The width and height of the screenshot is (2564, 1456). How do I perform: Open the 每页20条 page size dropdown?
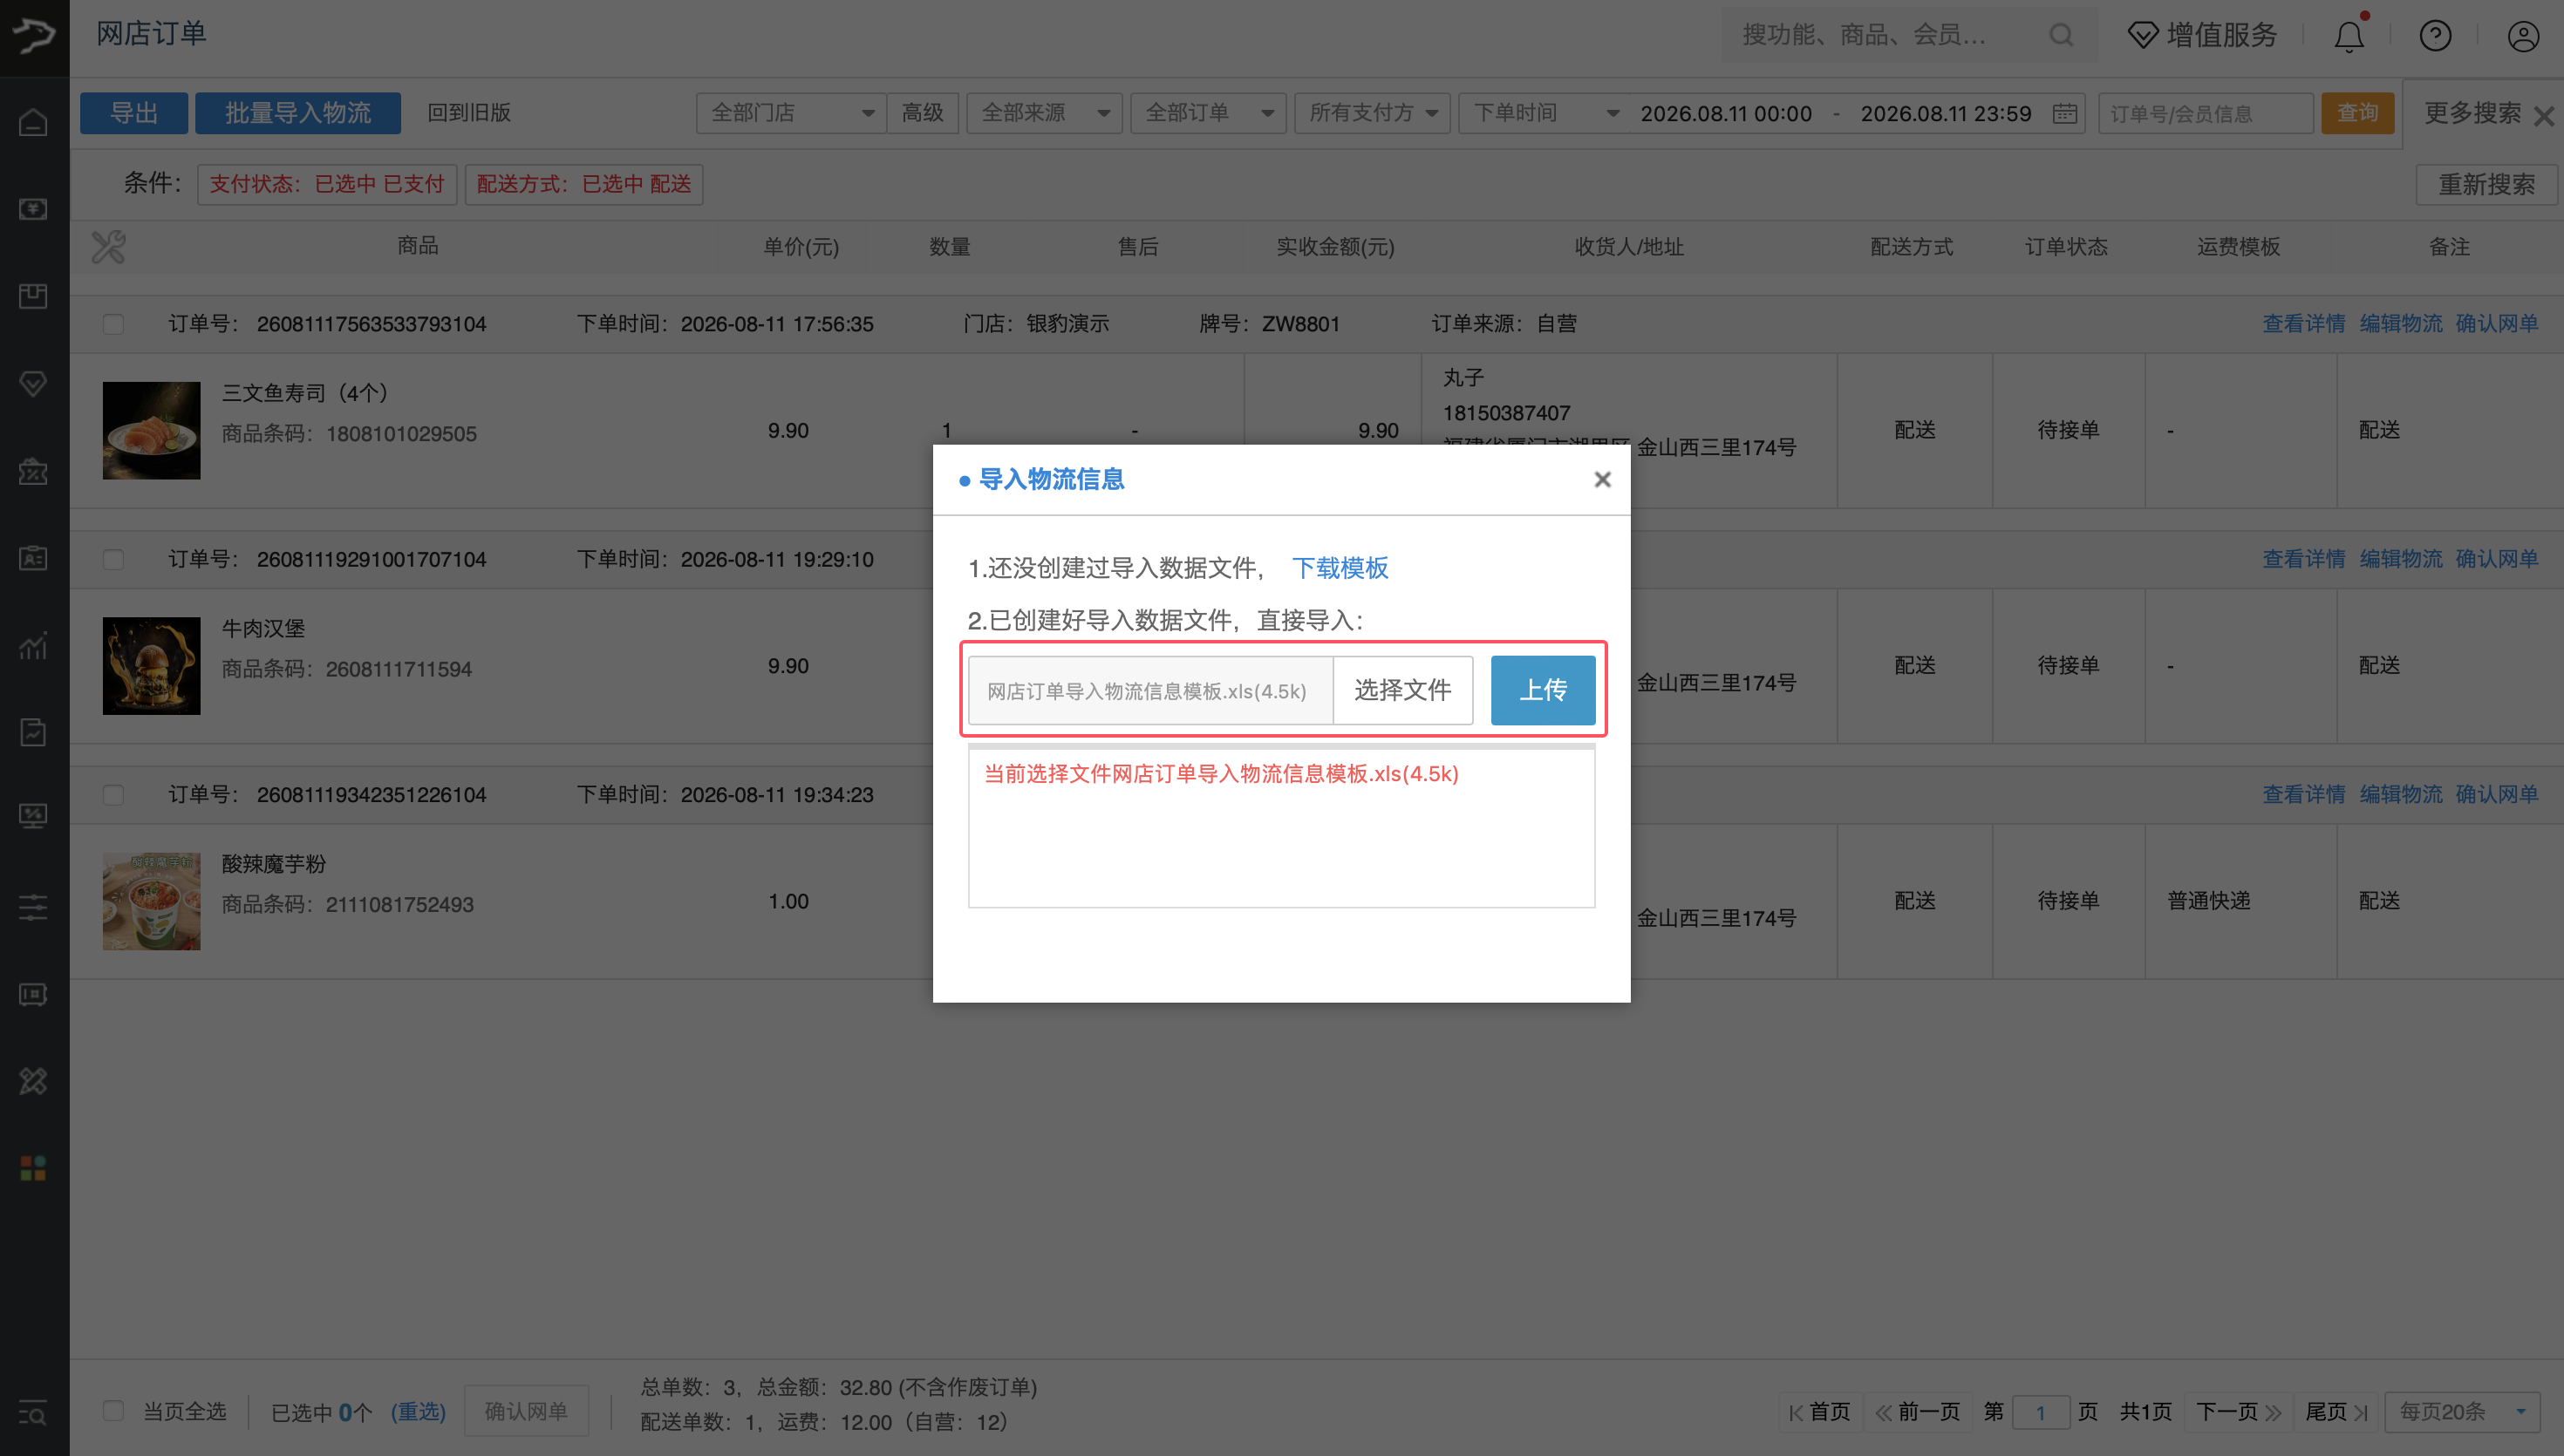2462,1411
